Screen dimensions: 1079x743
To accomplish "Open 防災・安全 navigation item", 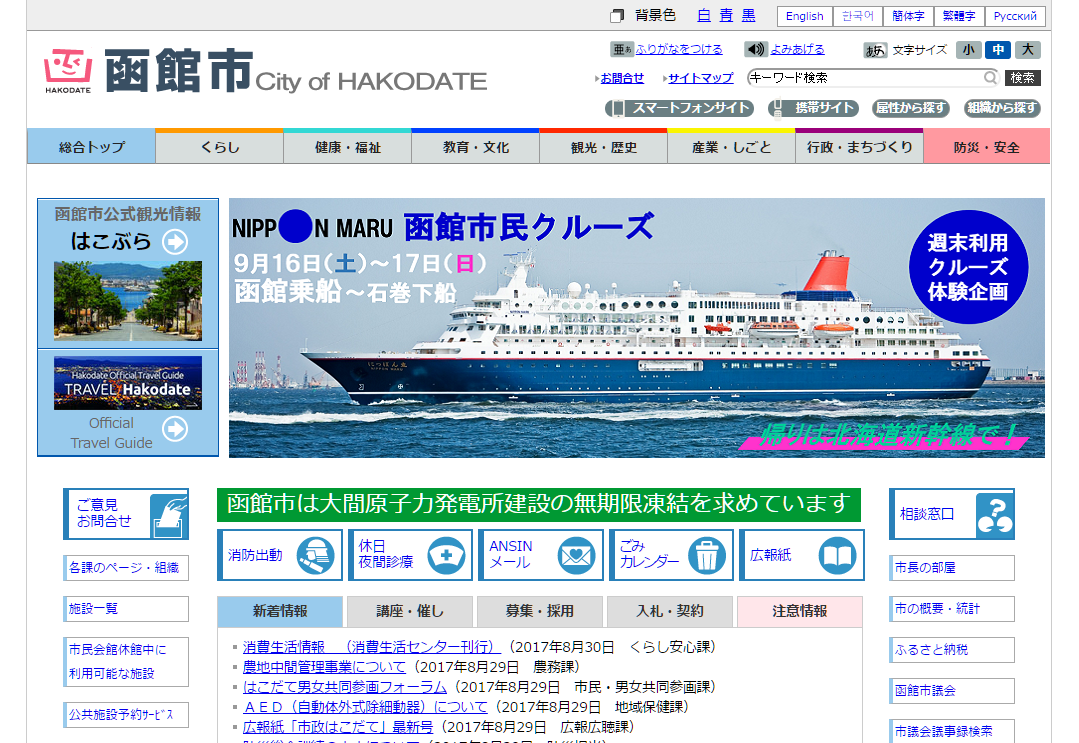I will (x=987, y=147).
